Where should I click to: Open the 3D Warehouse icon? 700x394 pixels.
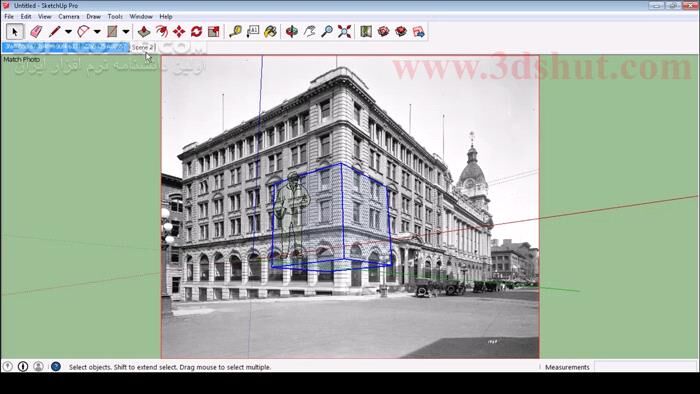[x=383, y=32]
